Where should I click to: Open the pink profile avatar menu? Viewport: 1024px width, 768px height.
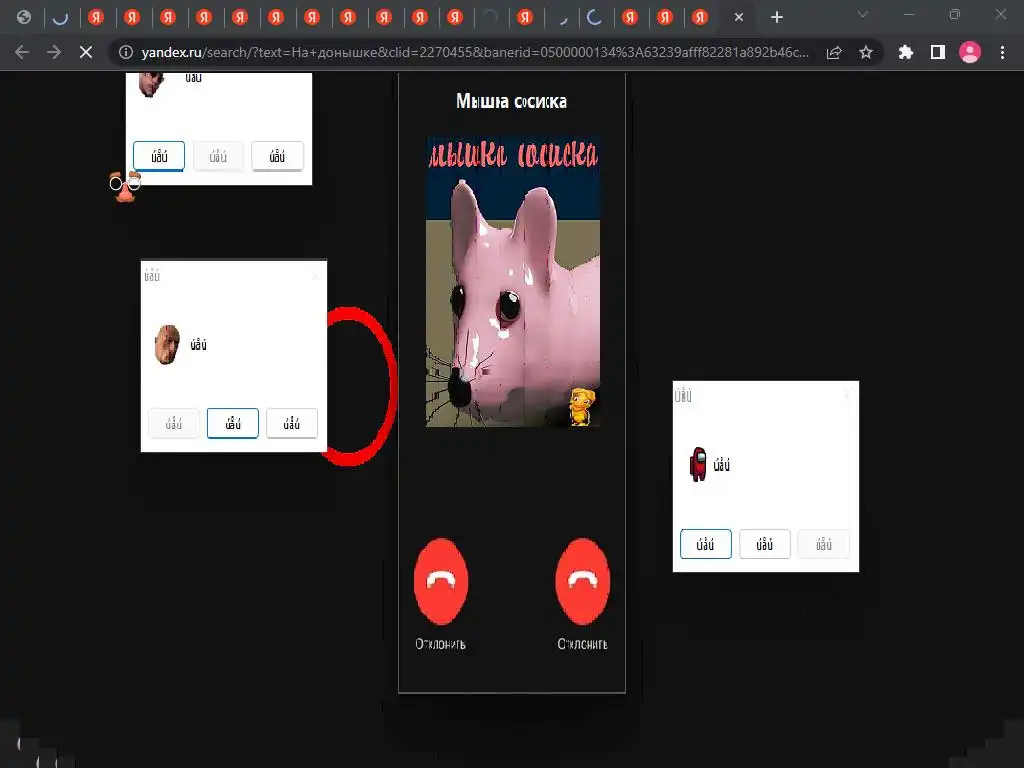(970, 52)
